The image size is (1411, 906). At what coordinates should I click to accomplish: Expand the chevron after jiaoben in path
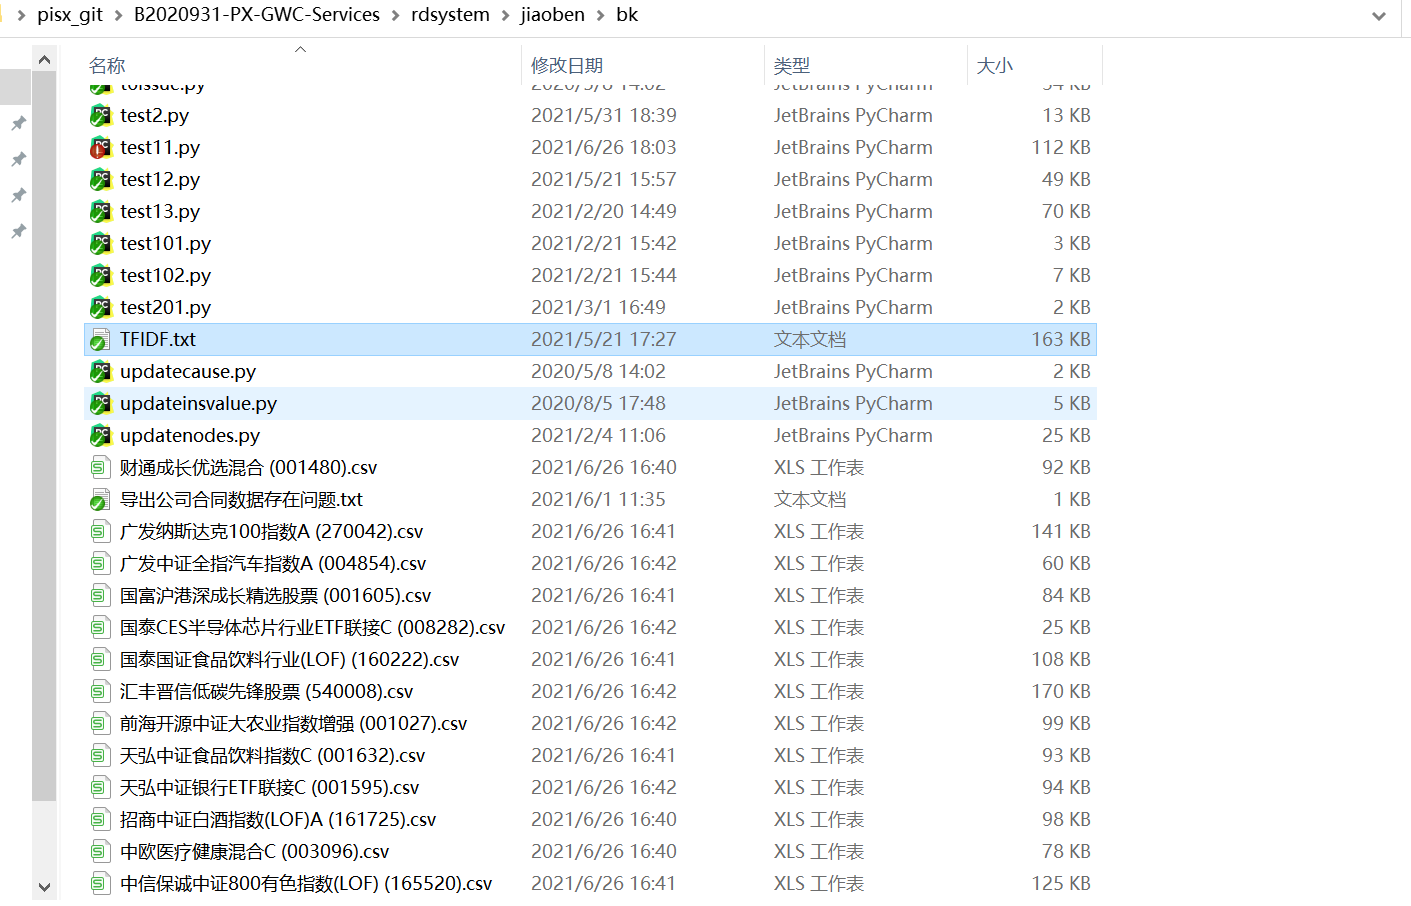tap(601, 15)
